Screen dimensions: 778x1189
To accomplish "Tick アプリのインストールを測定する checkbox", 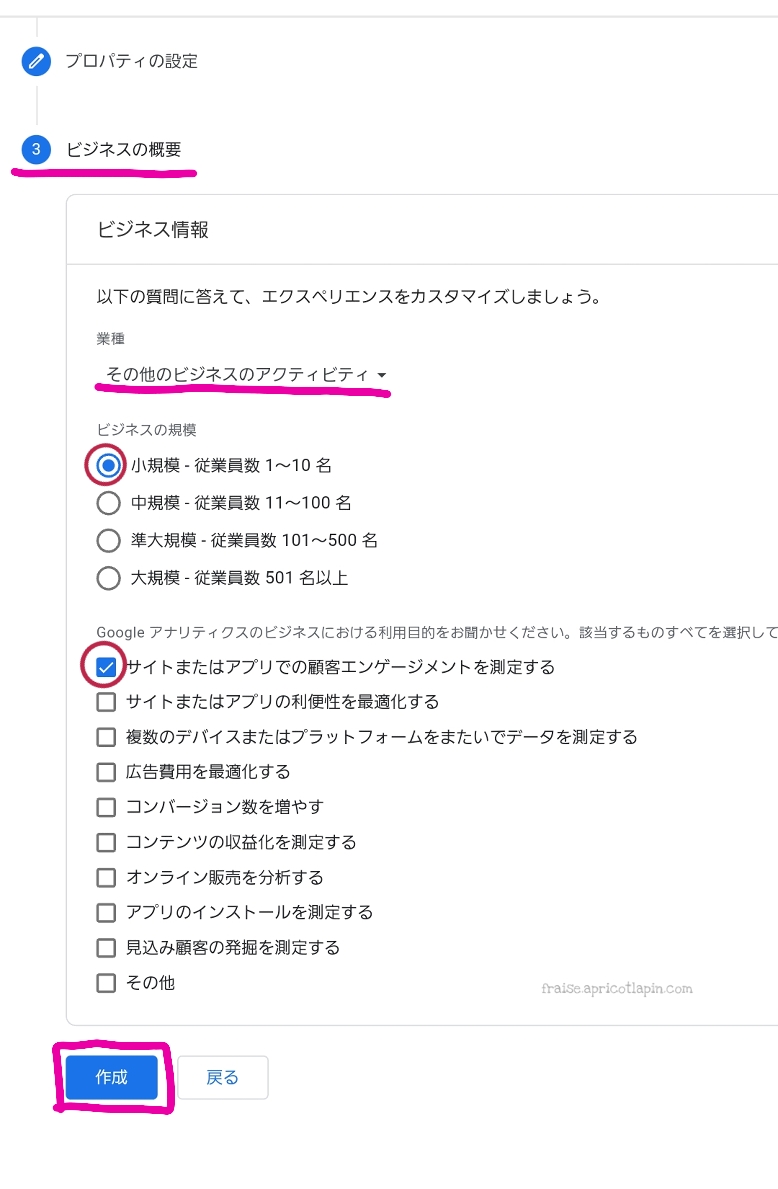I will click(106, 912).
